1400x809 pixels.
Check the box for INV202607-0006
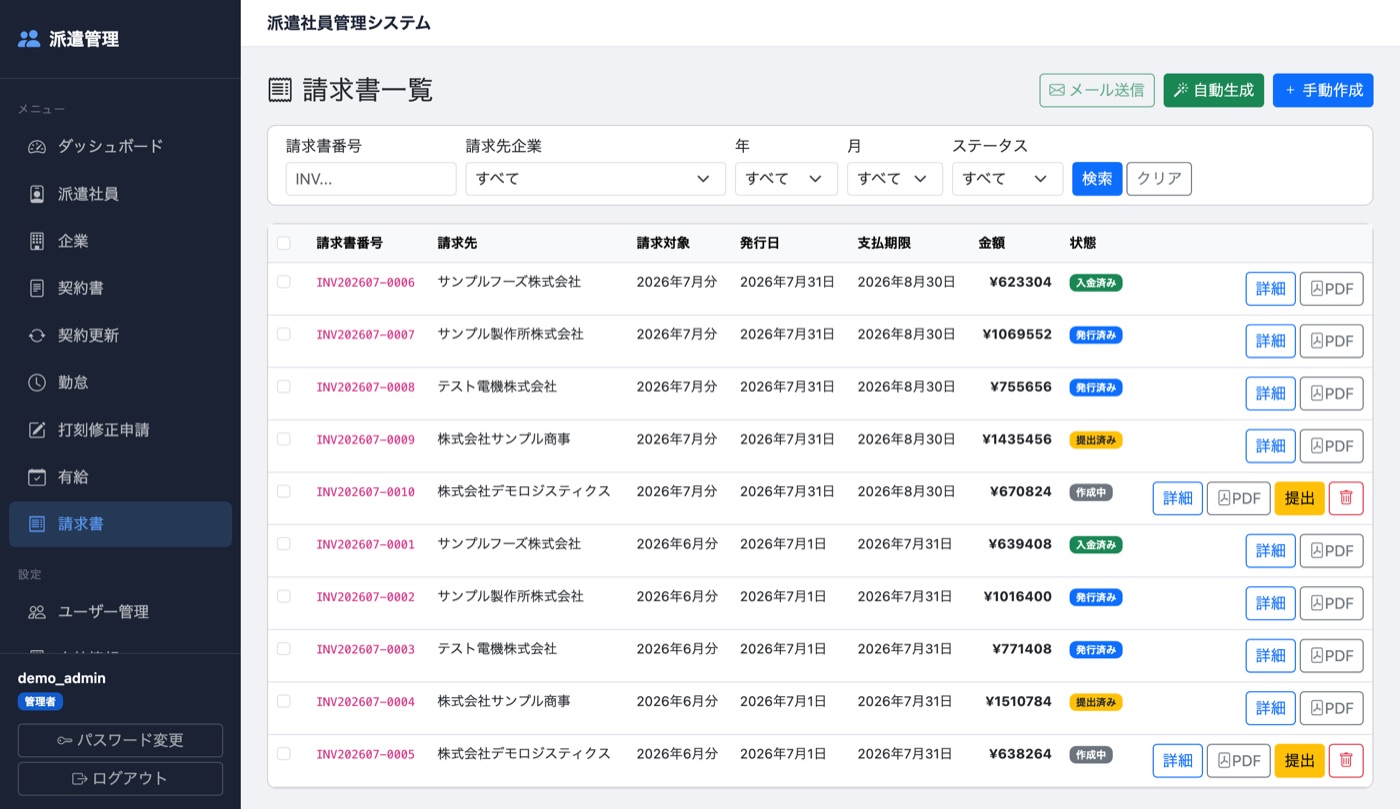coord(284,282)
